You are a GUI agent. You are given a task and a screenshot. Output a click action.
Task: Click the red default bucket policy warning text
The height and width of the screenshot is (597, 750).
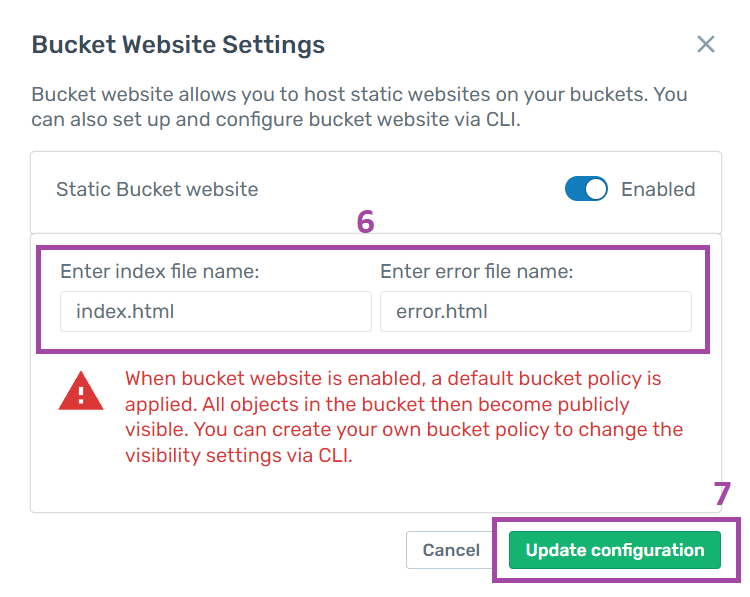coord(404,417)
